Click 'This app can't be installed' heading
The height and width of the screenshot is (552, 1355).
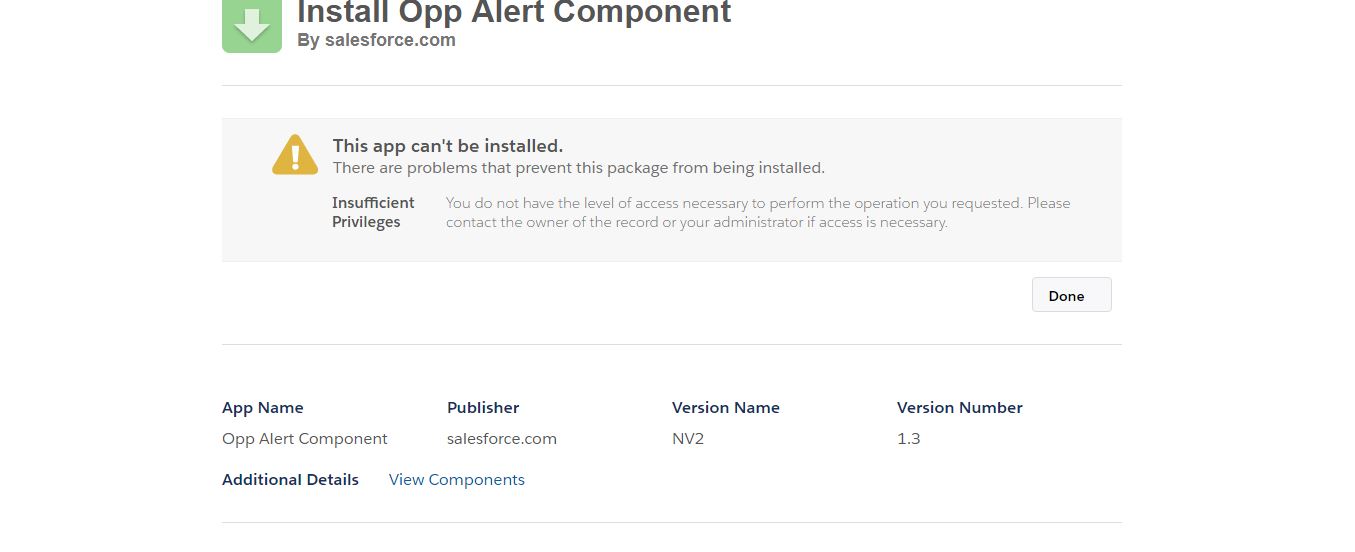pos(448,146)
